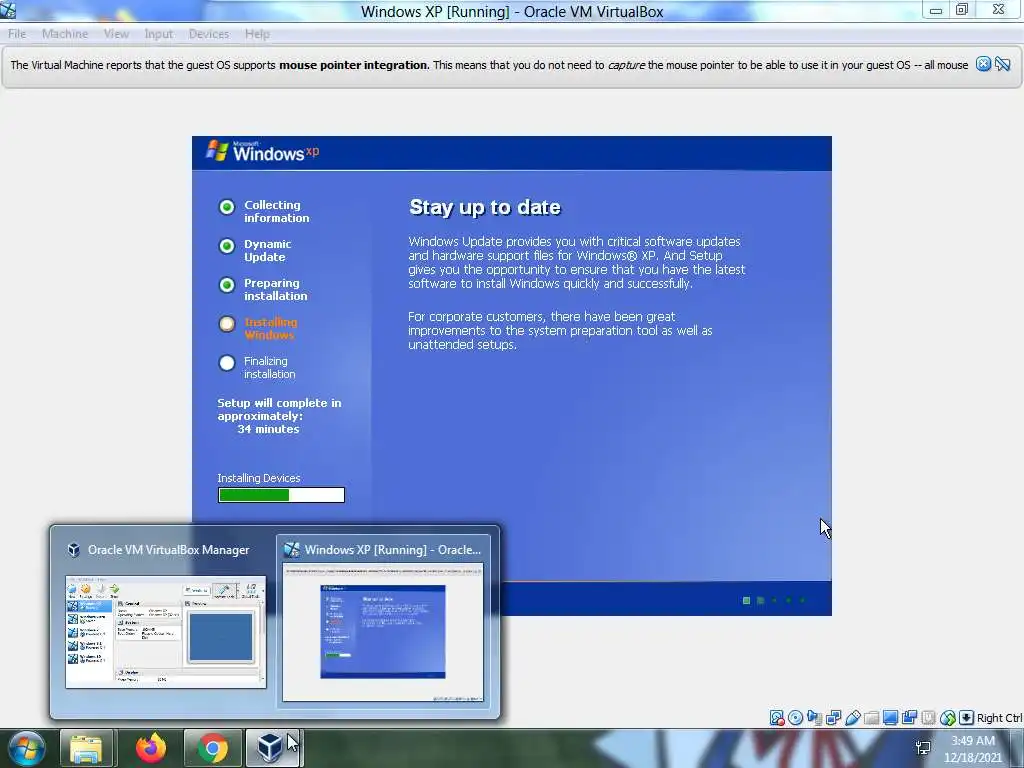Open the File menu
The width and height of the screenshot is (1024, 768).
(x=17, y=34)
